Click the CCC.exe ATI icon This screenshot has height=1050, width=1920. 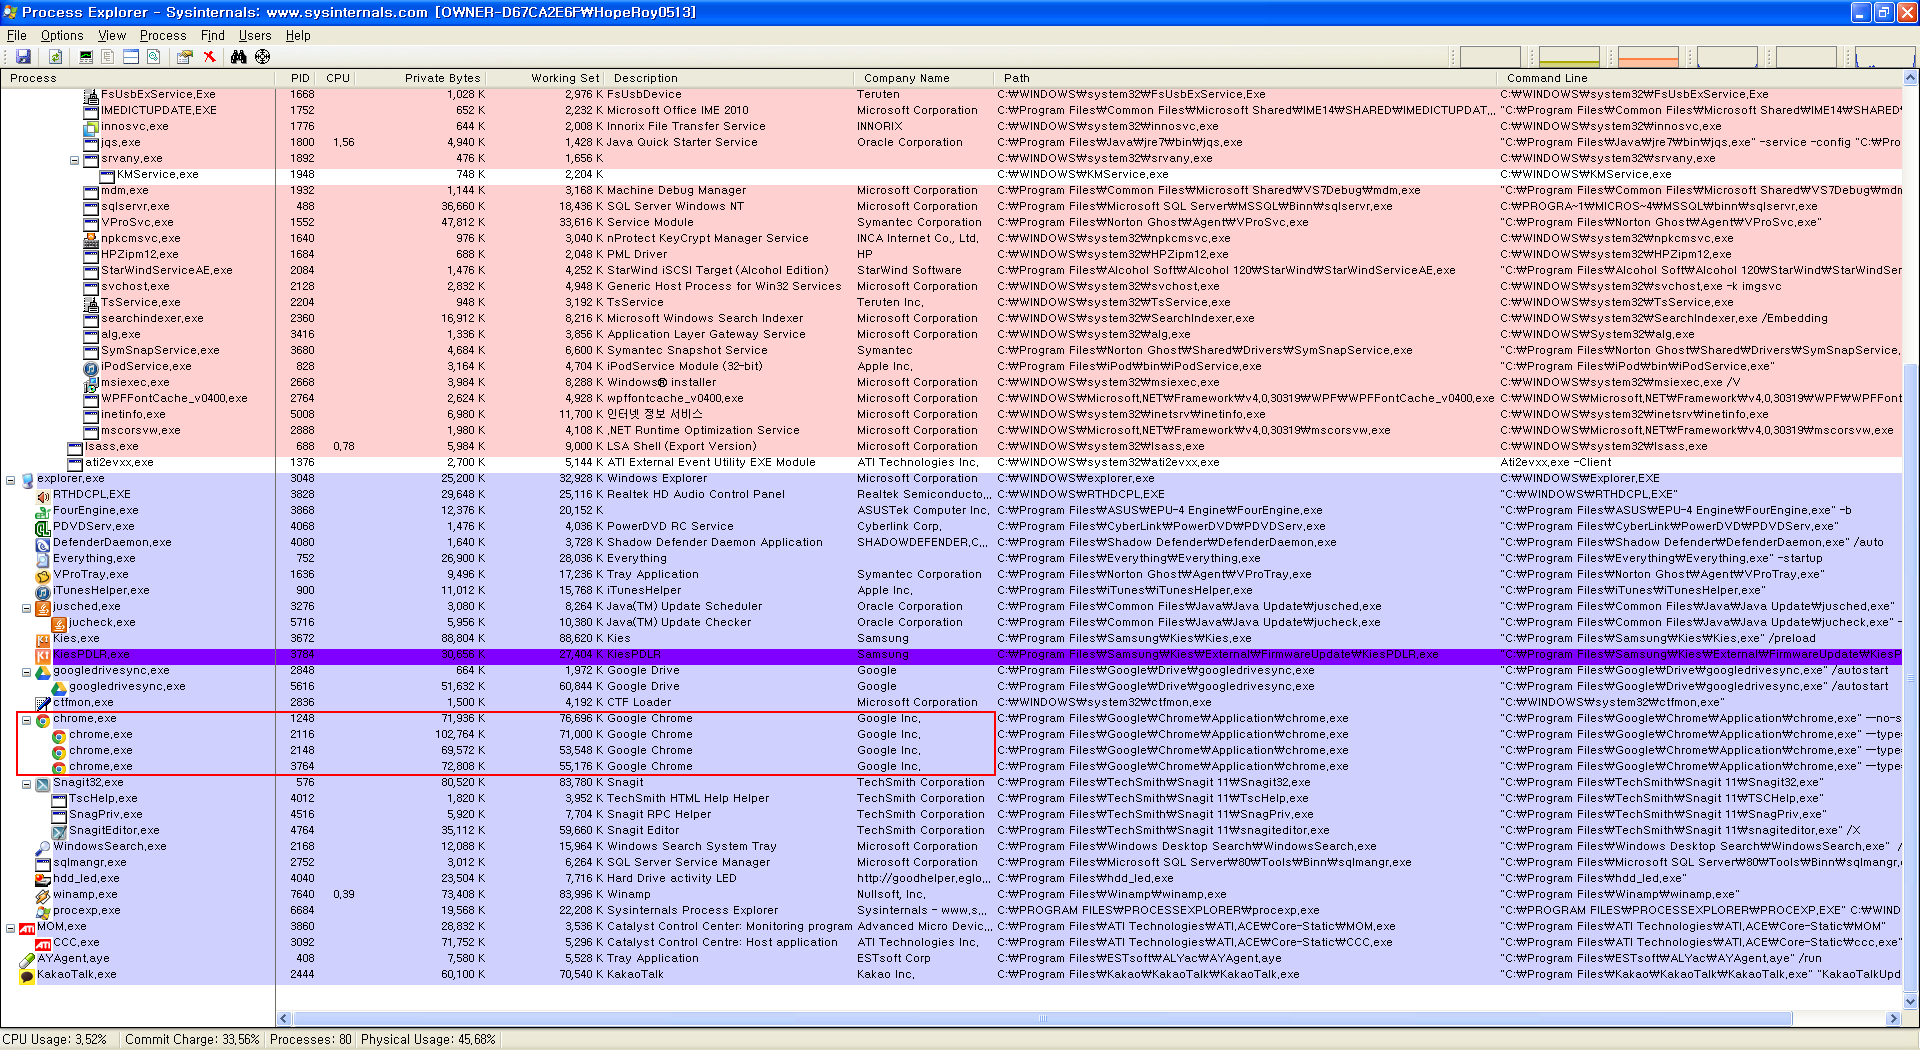pos(43,943)
